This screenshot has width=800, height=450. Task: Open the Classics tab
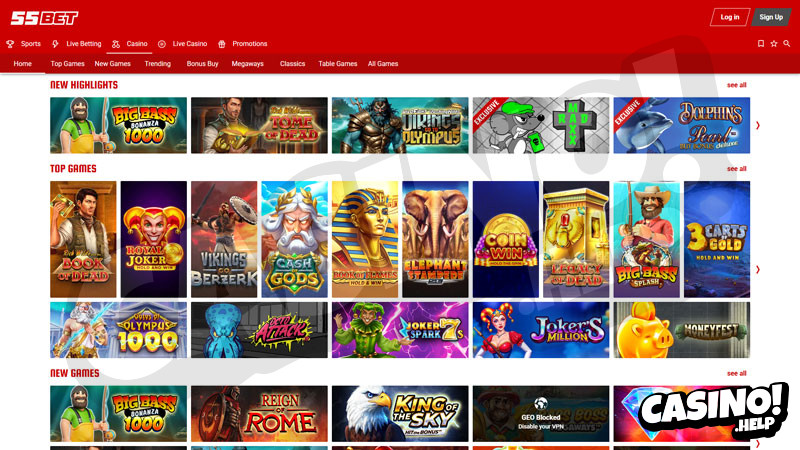pyautogui.click(x=292, y=64)
